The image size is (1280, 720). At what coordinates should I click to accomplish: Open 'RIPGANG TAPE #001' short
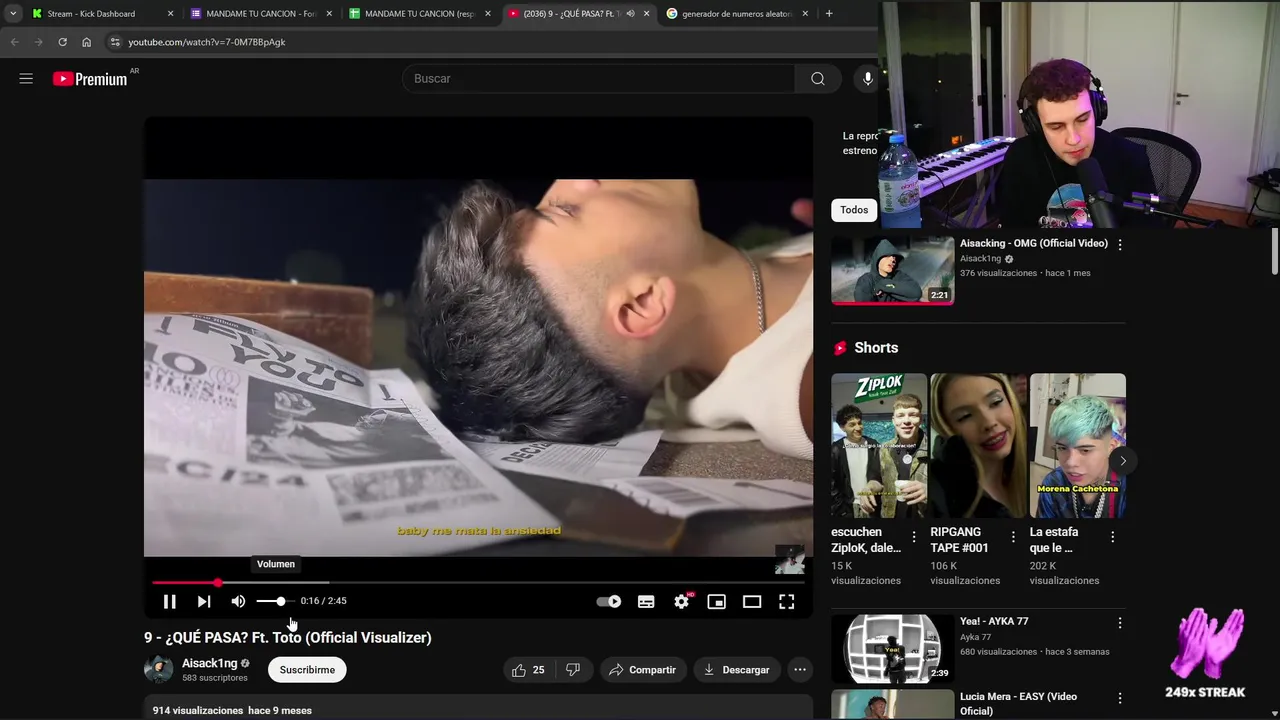[978, 445]
